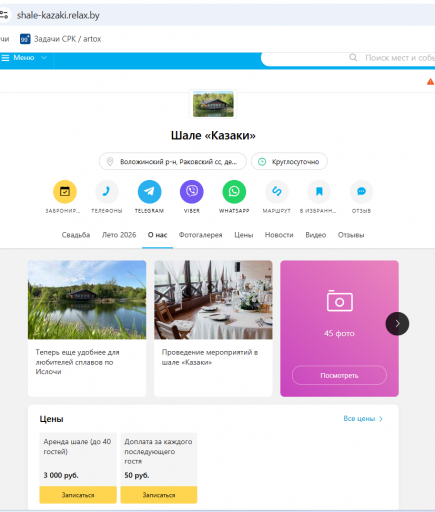Screen dimensions: 435x512
Task: Select the О нас tab
Action: [157, 235]
